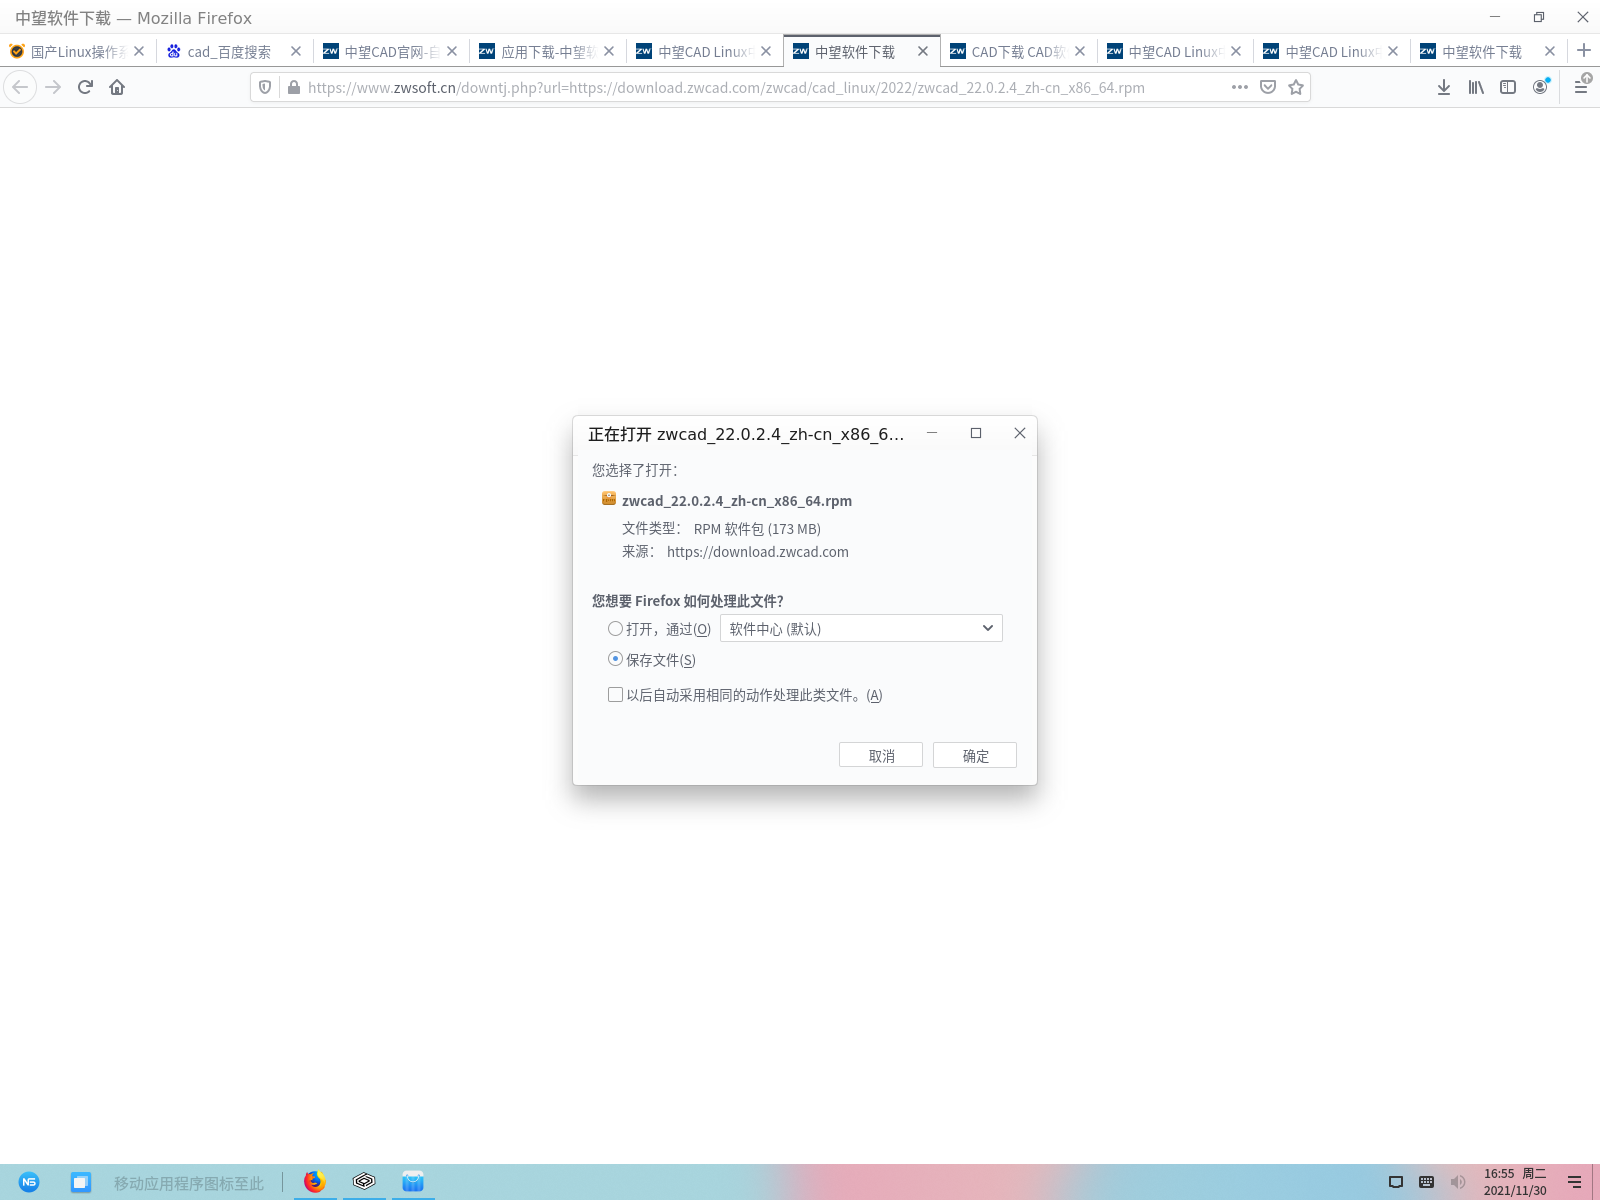1600x1200 pixels.
Task: Open the Firefox hamburger menu
Action: pos(1581,87)
